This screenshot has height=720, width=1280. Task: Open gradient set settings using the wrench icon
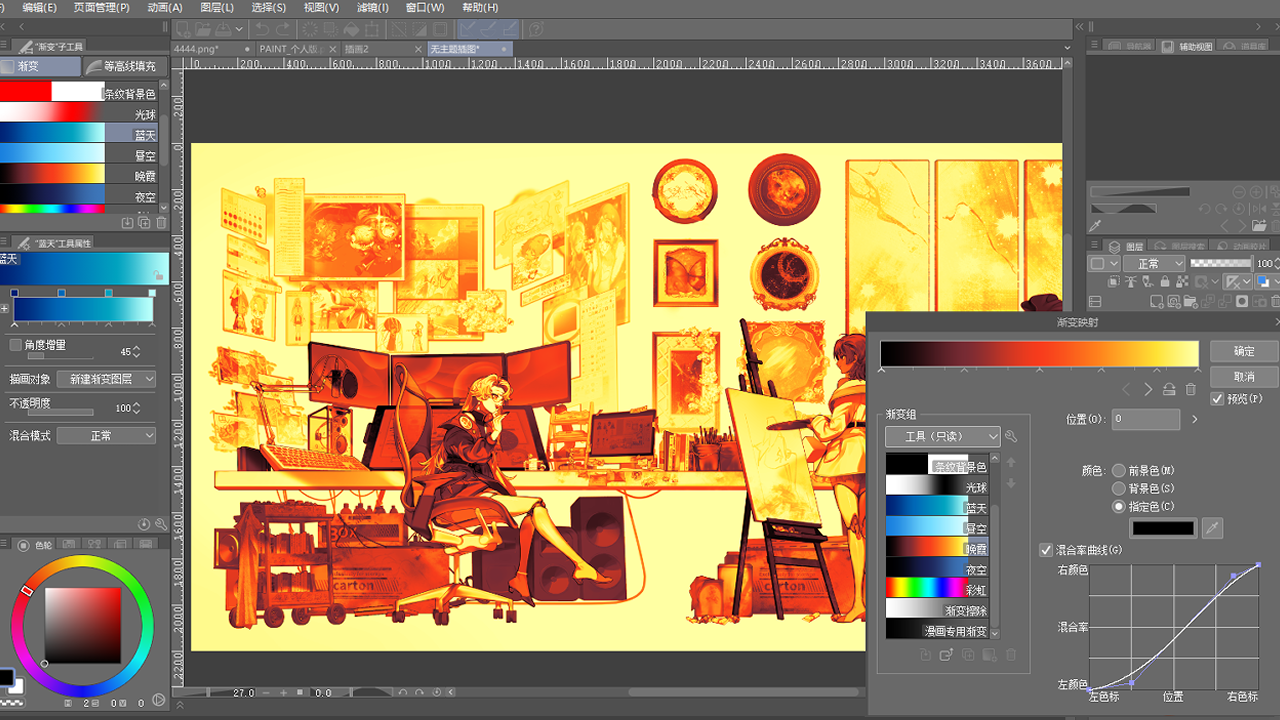point(1011,436)
